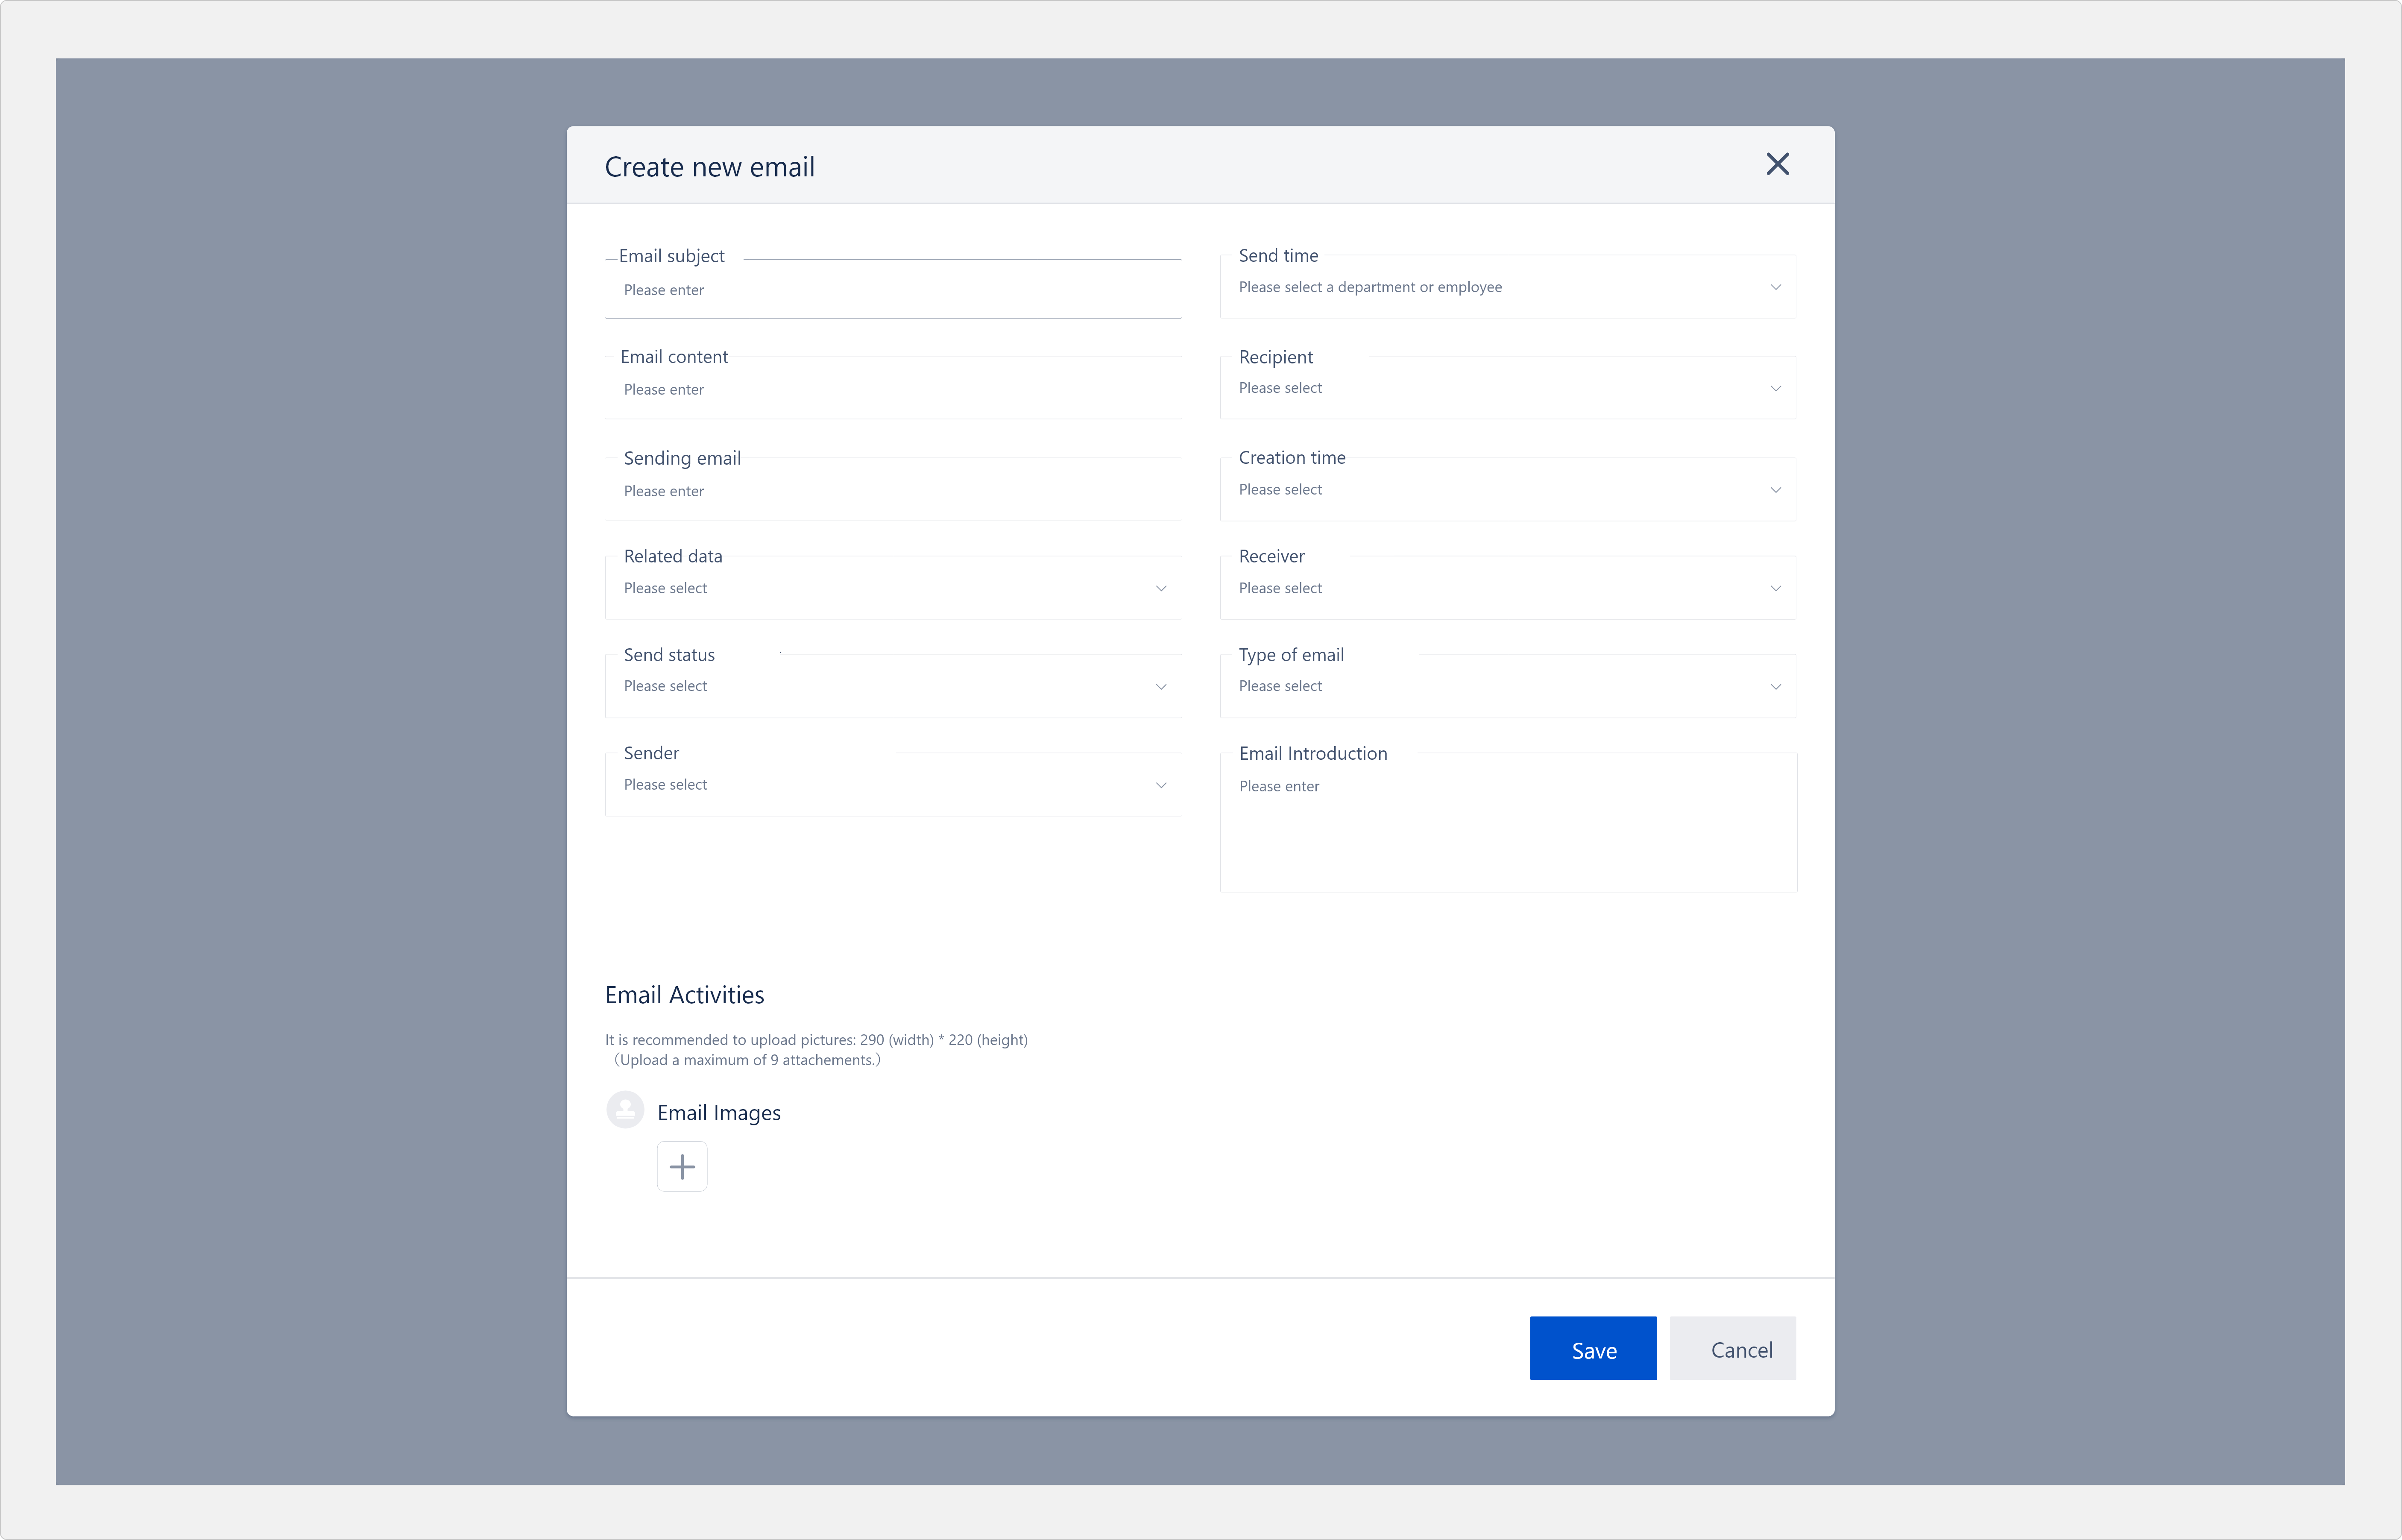The width and height of the screenshot is (2402, 1540).
Task: Open the Related data dropdown
Action: coord(893,588)
